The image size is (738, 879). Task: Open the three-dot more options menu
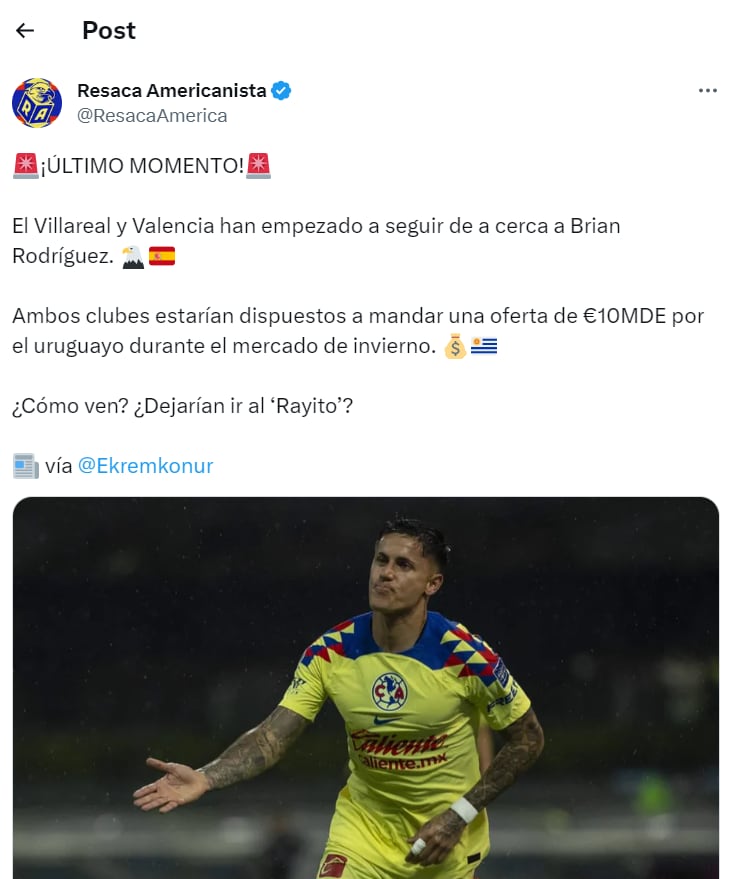[708, 90]
